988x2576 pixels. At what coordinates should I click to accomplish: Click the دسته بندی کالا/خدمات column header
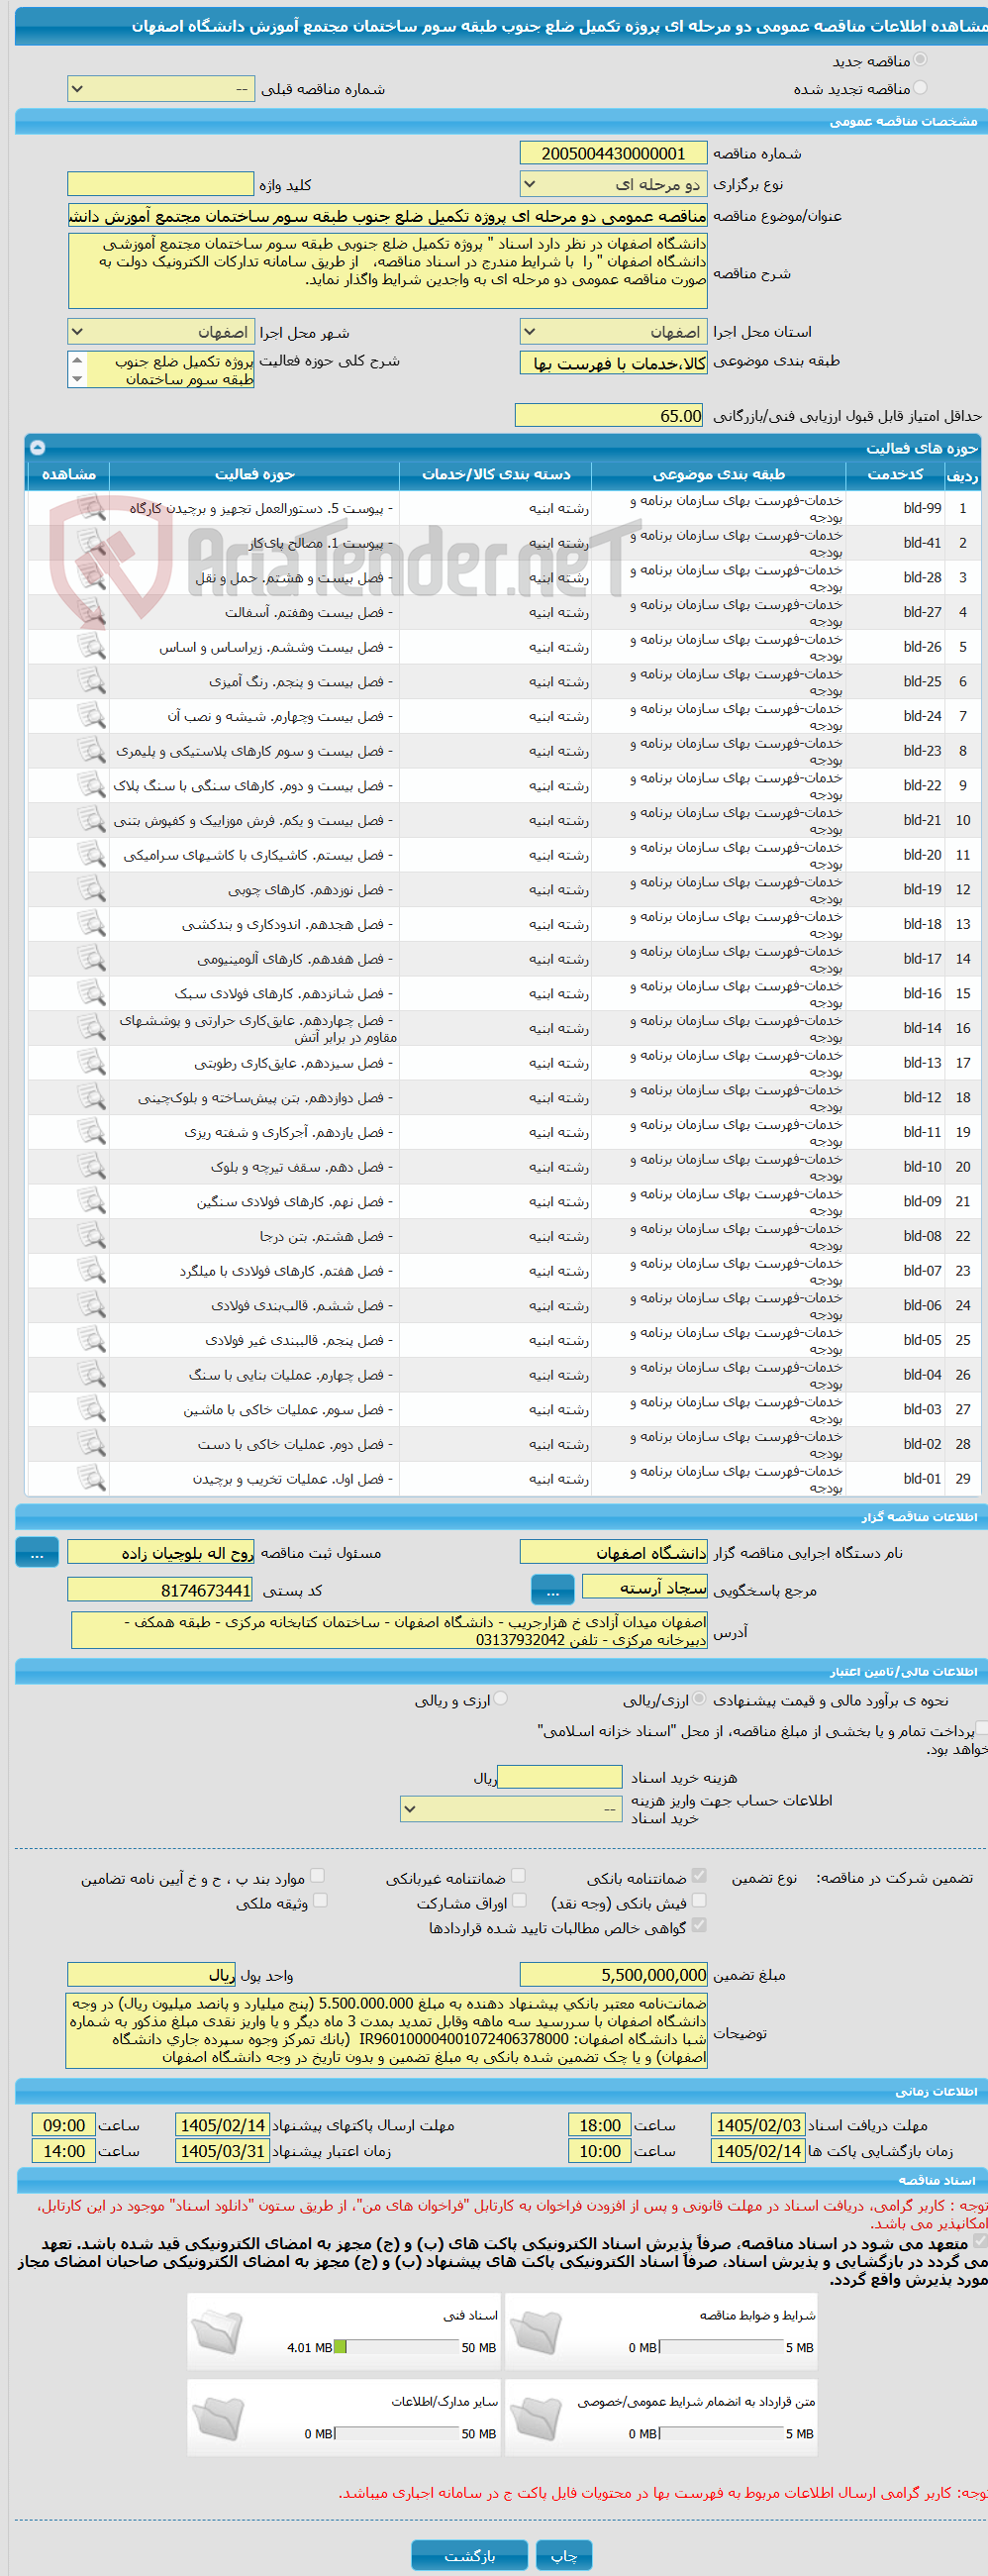496,474
